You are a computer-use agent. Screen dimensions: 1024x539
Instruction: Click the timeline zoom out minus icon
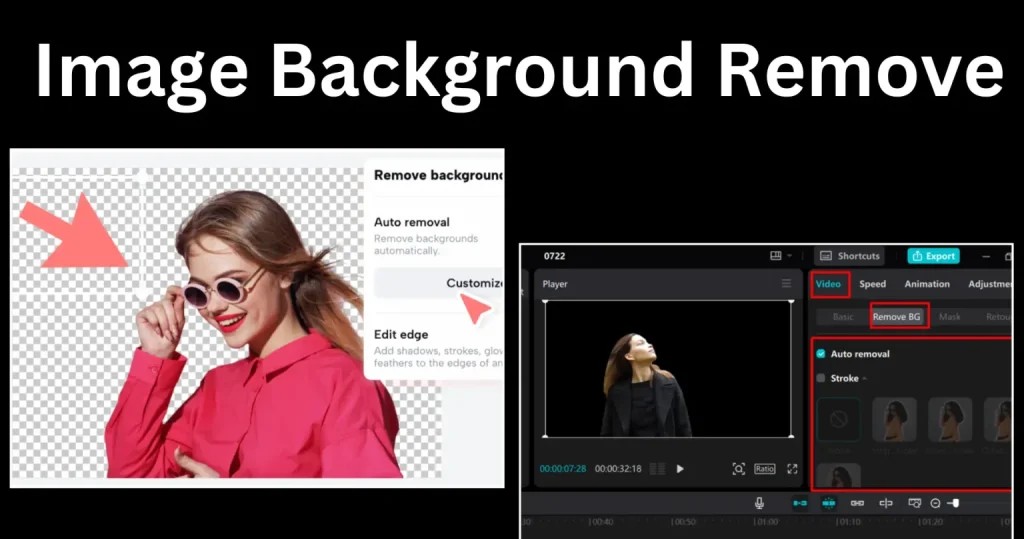coord(935,503)
